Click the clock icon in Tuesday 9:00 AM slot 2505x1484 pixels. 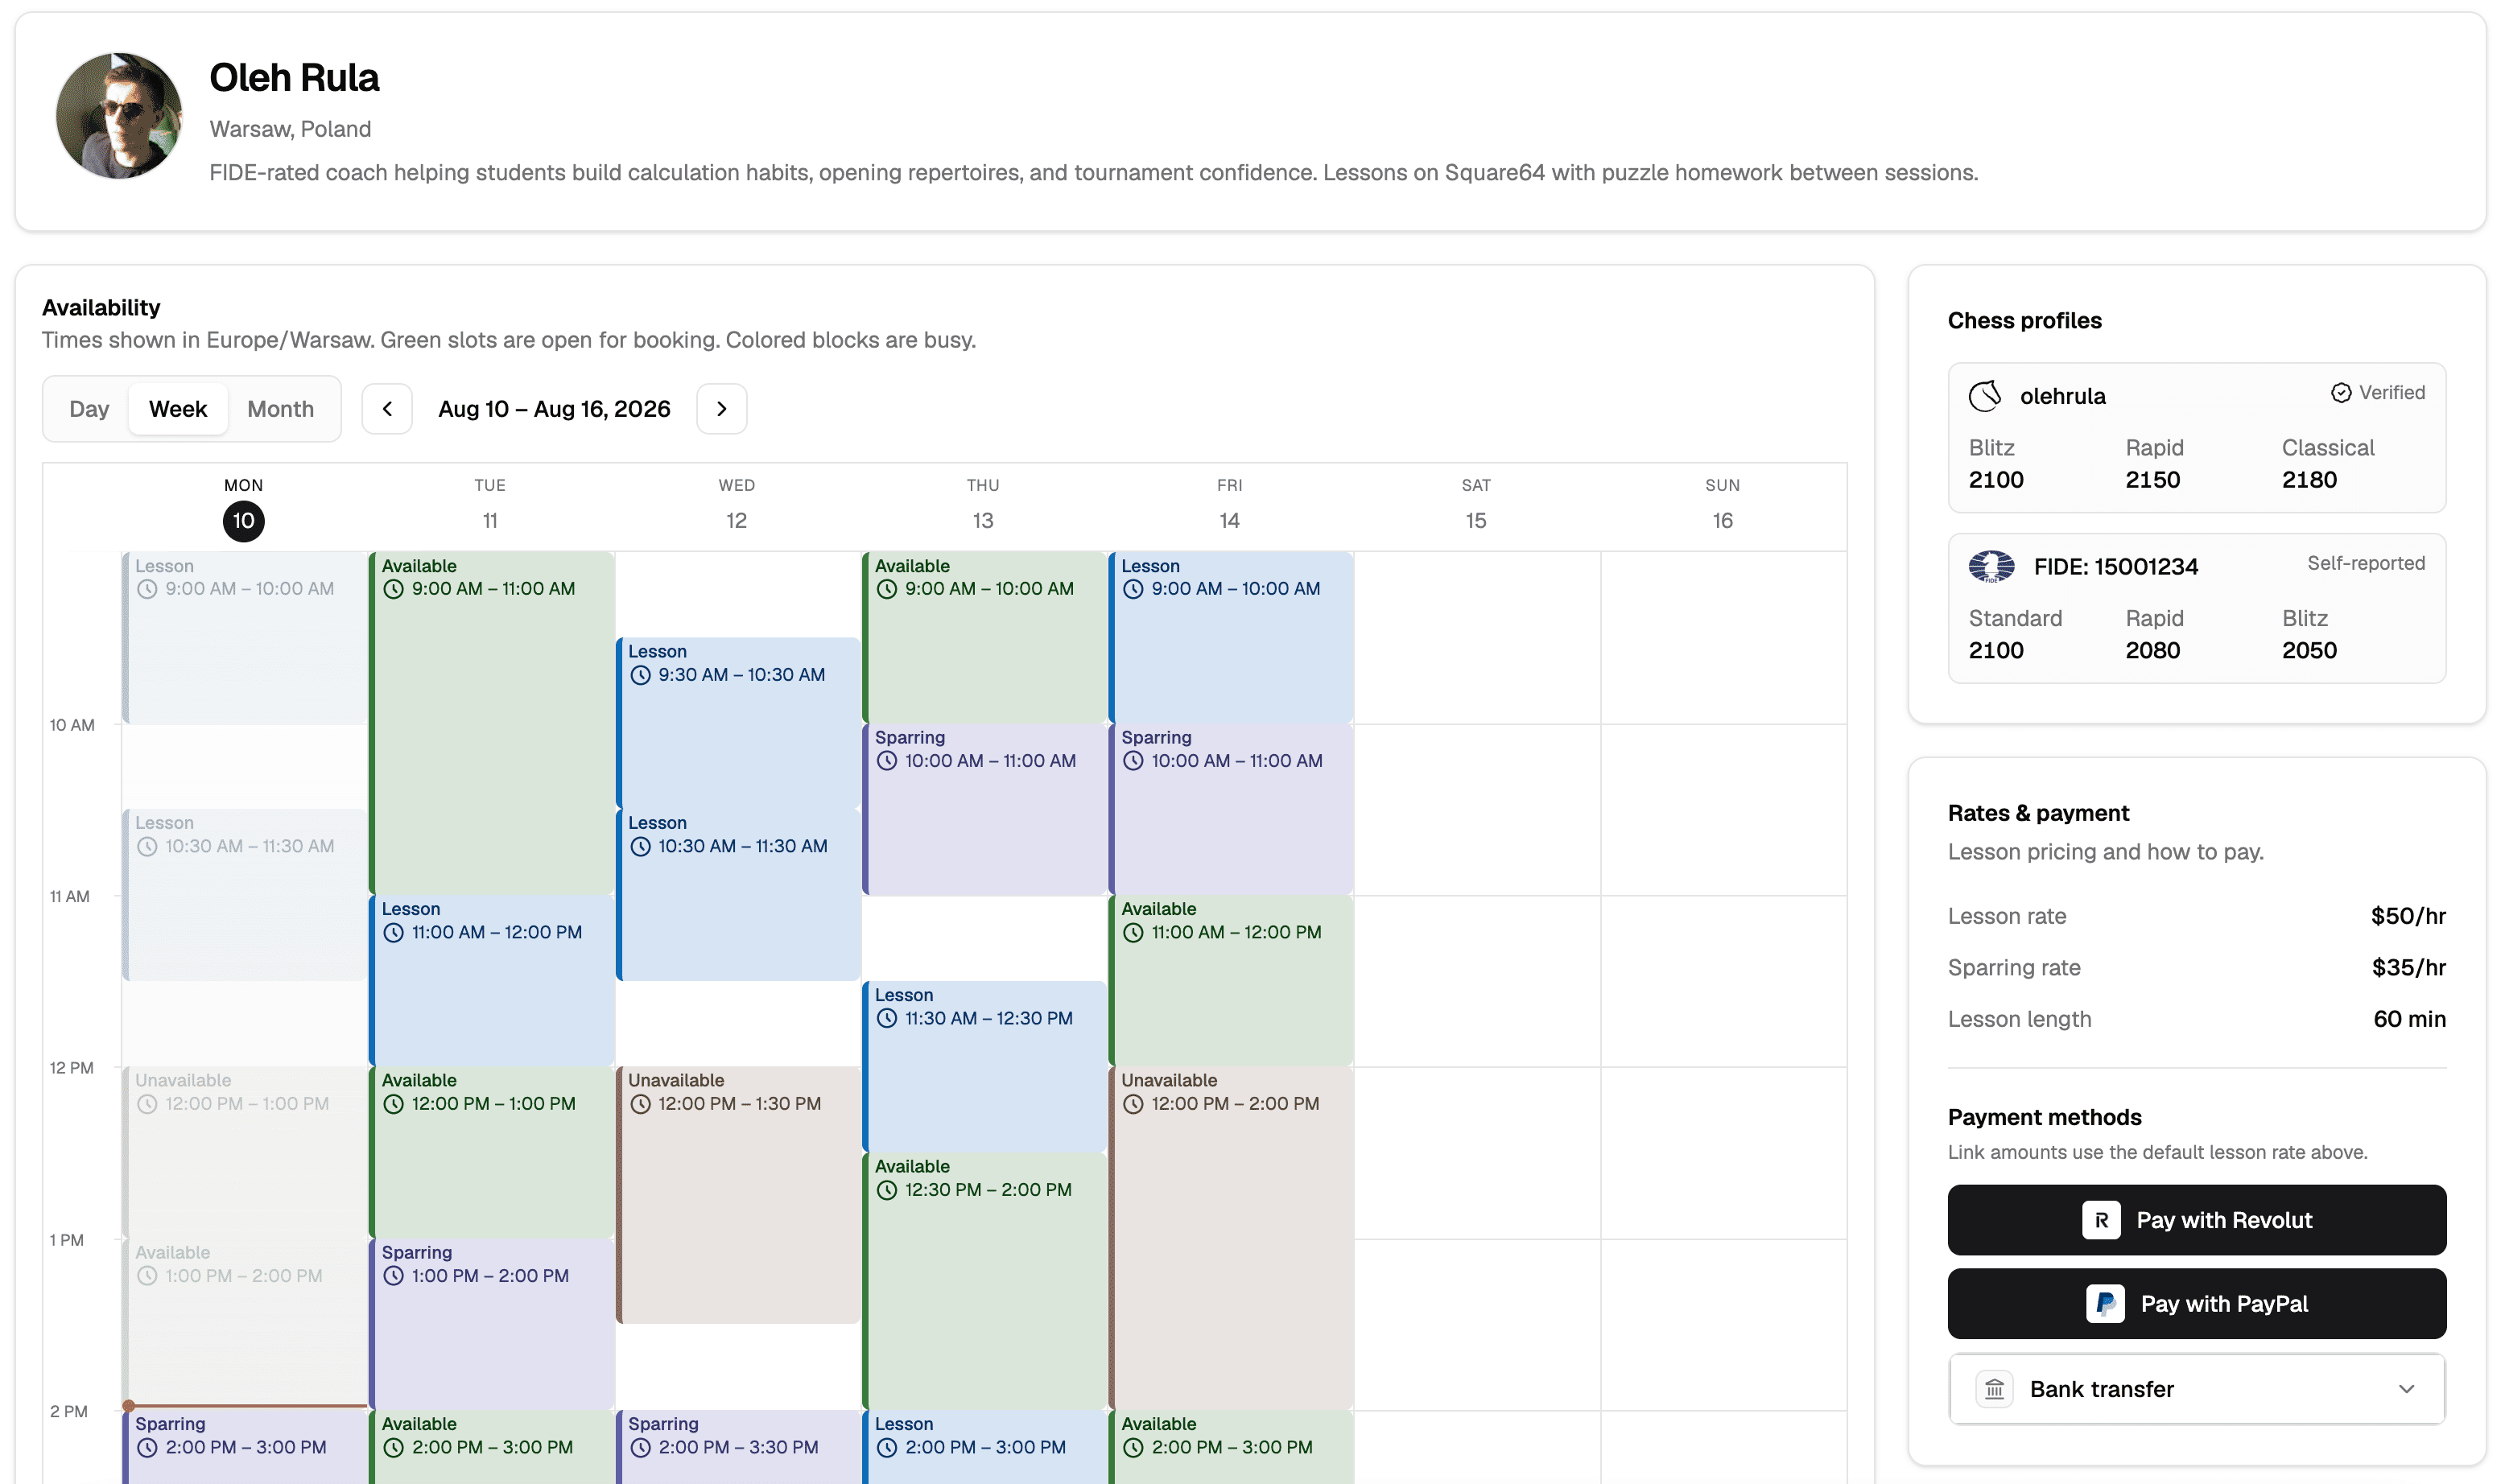click(393, 589)
